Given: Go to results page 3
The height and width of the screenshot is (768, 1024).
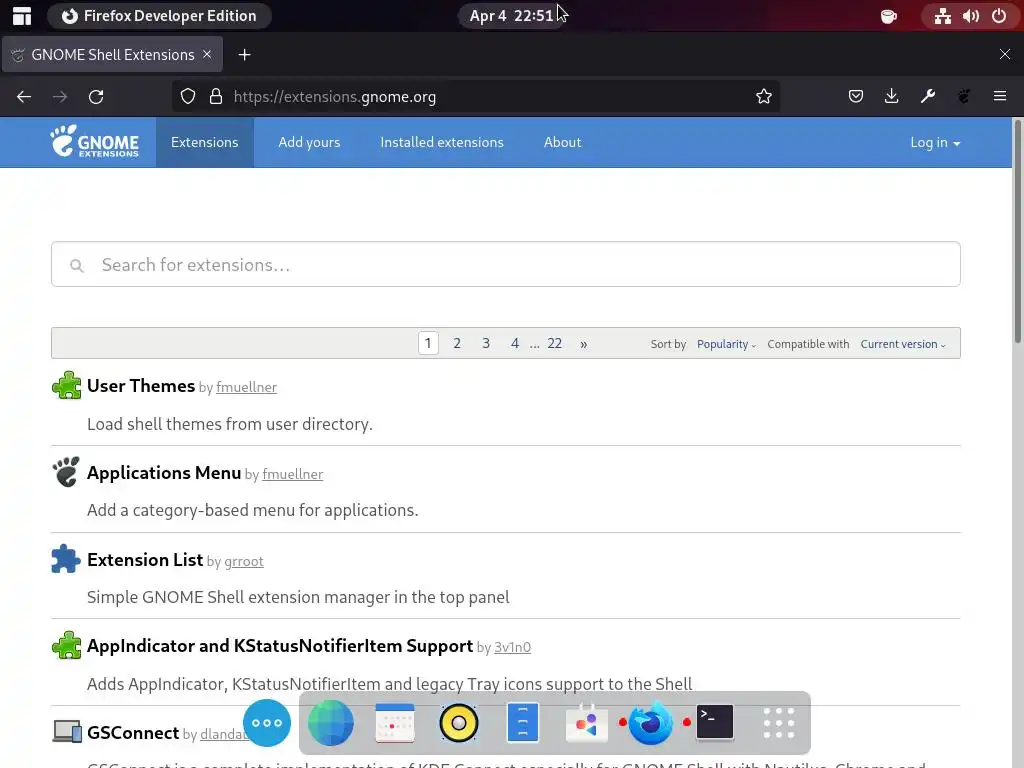Looking at the screenshot, I should pyautogui.click(x=486, y=344).
